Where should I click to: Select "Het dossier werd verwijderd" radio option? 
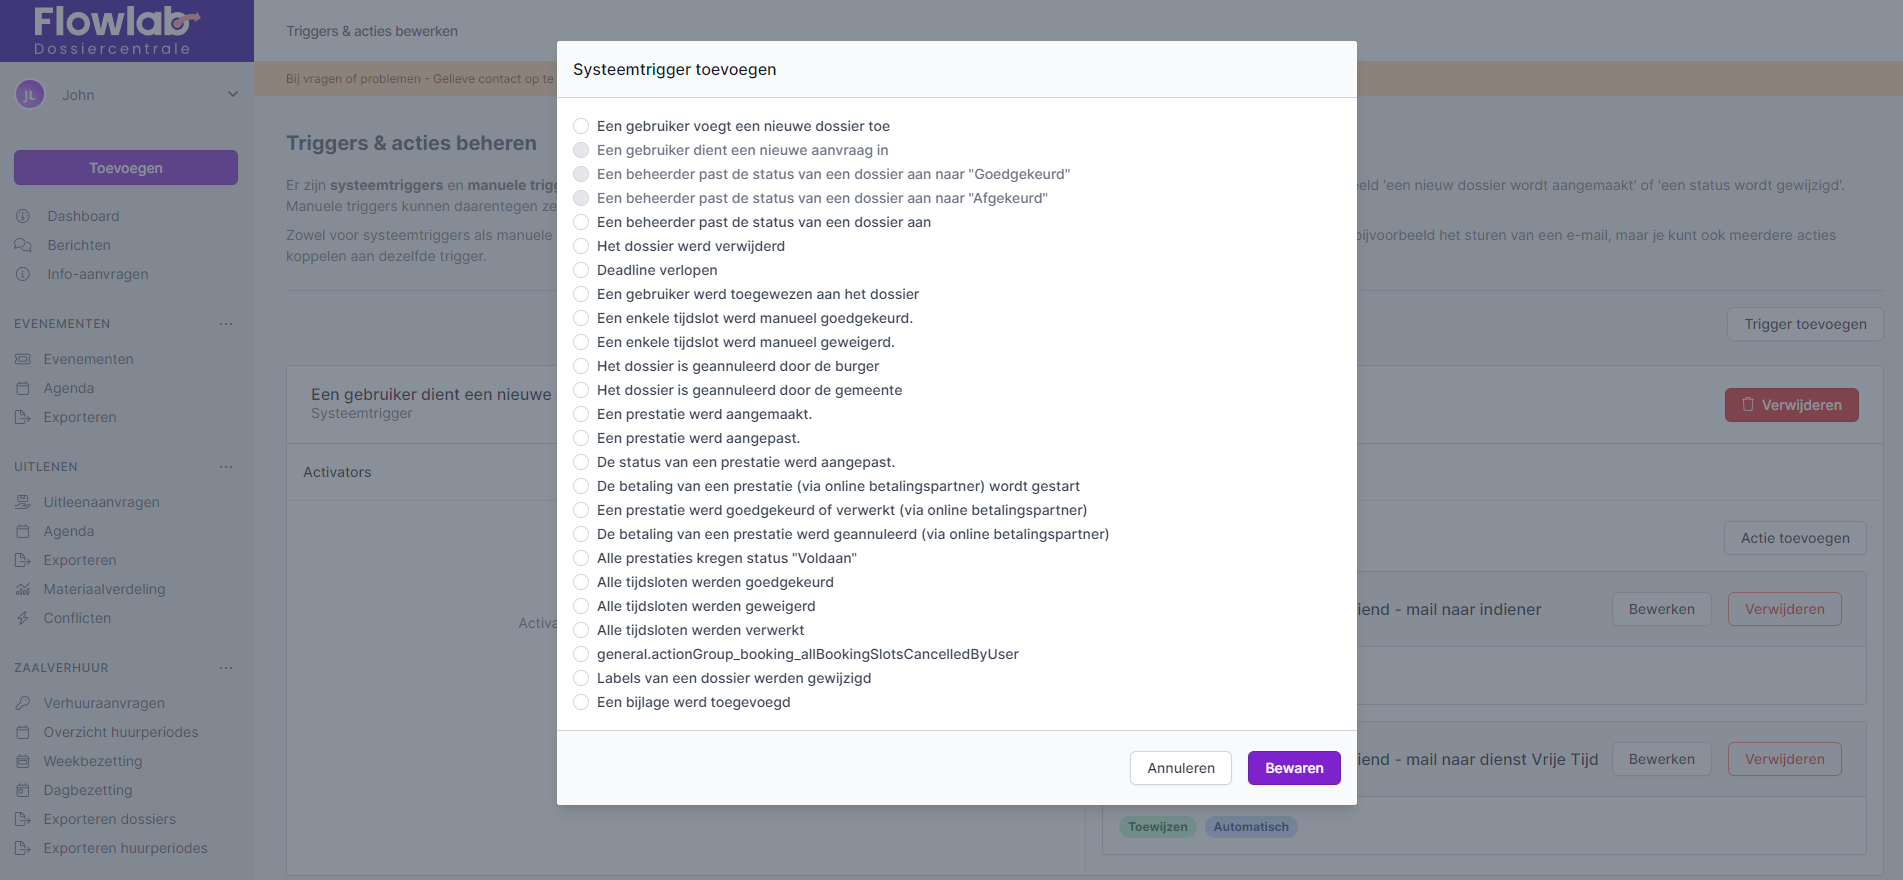pyautogui.click(x=581, y=246)
